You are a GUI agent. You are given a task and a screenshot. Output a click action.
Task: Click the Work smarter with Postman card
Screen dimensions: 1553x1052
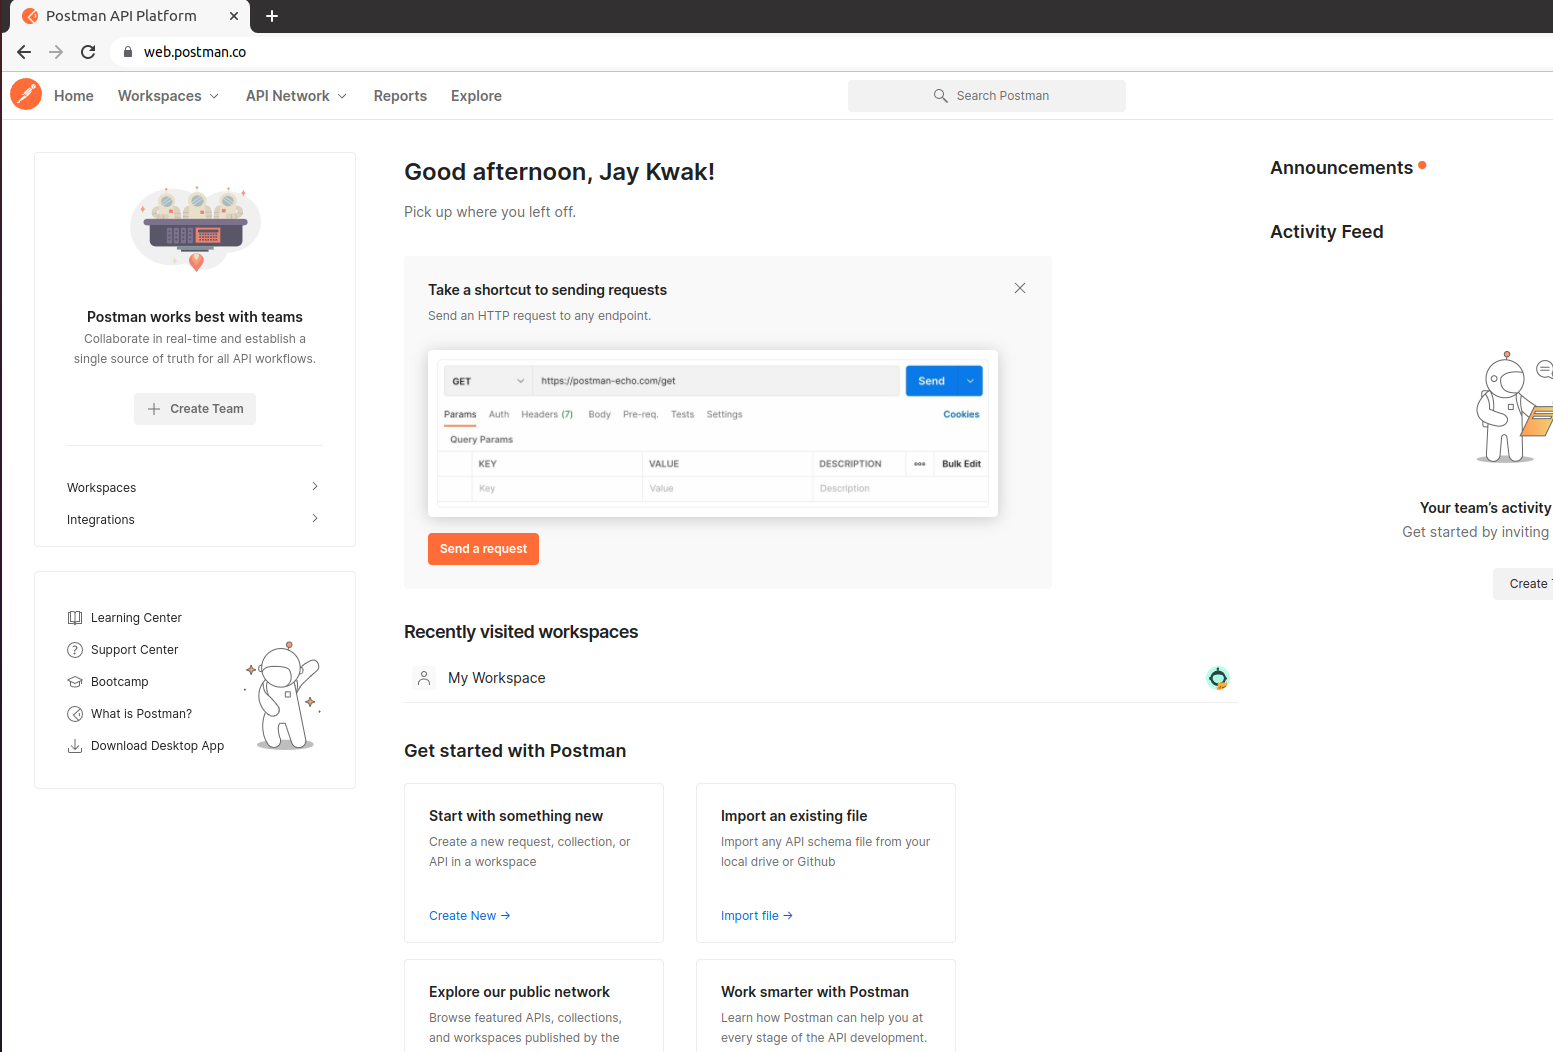click(826, 1006)
